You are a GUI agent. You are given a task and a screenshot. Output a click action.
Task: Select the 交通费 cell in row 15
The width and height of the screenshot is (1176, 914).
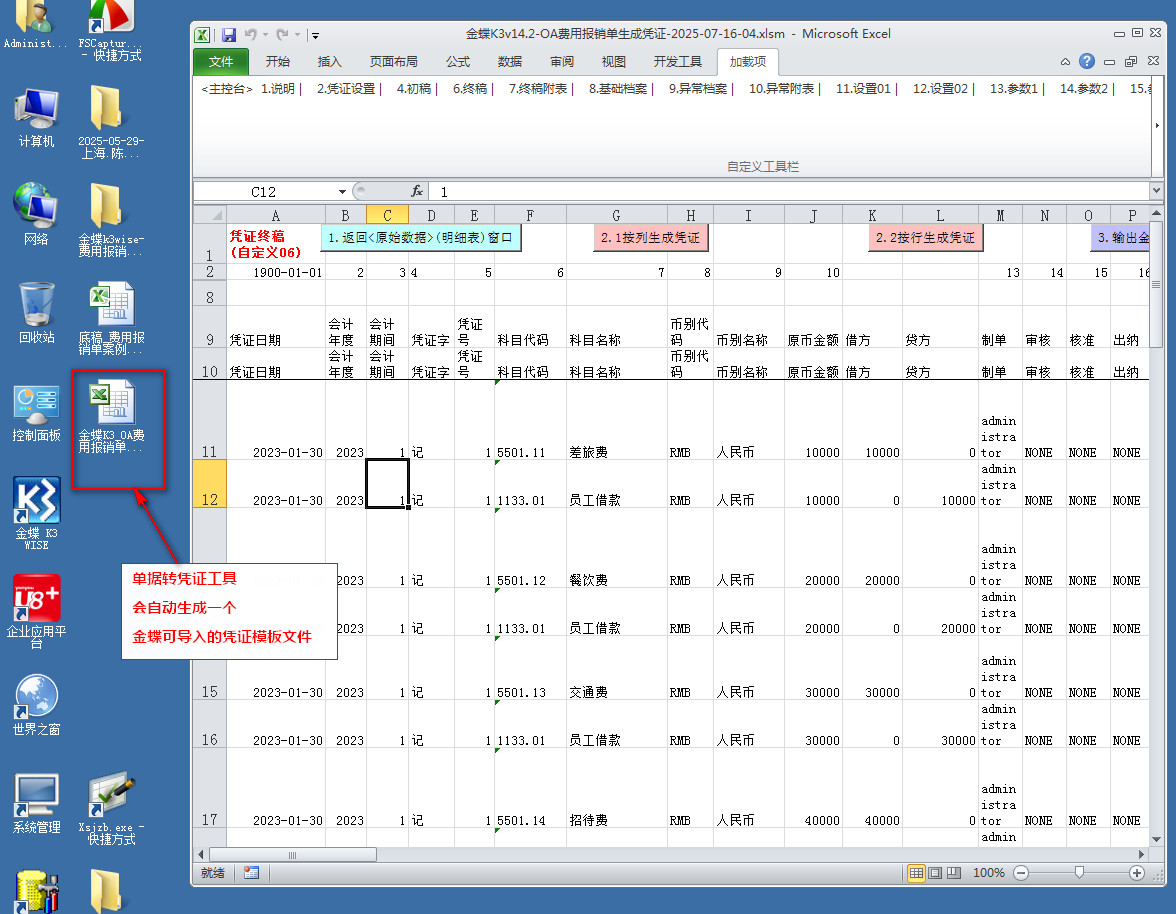(x=616, y=669)
